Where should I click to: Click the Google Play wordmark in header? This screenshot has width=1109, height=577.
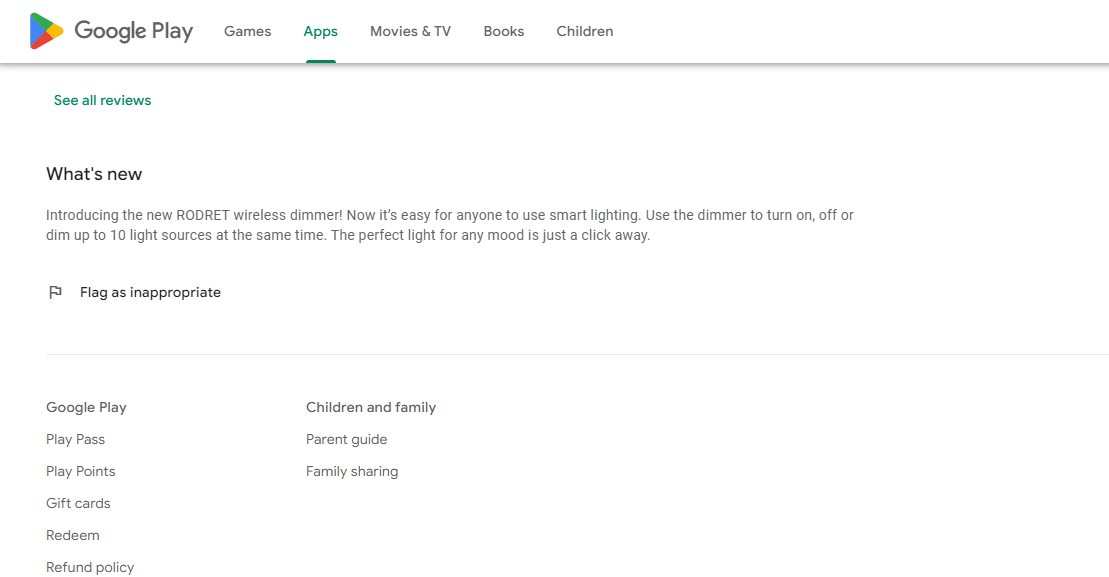pyautogui.click(x=133, y=31)
